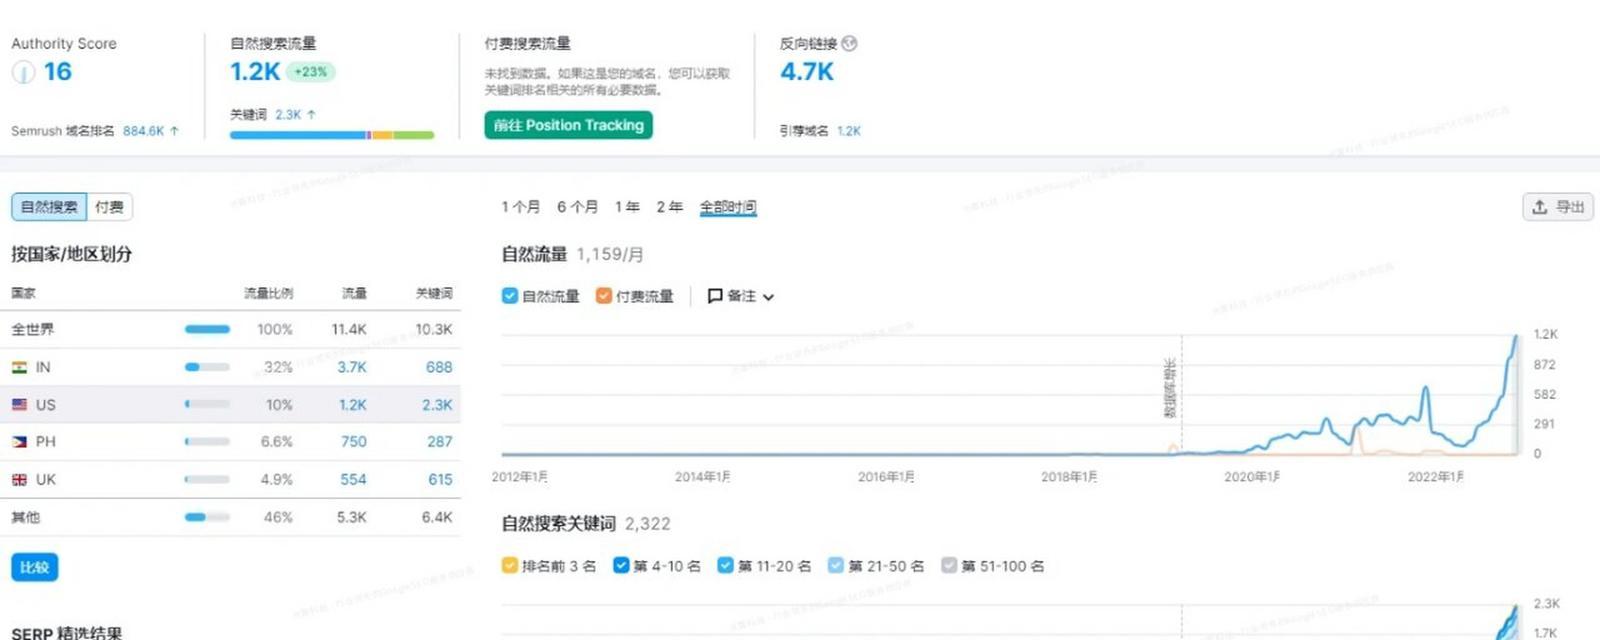
Task: Click the 前往 Position Tracking button
Action: coord(568,125)
